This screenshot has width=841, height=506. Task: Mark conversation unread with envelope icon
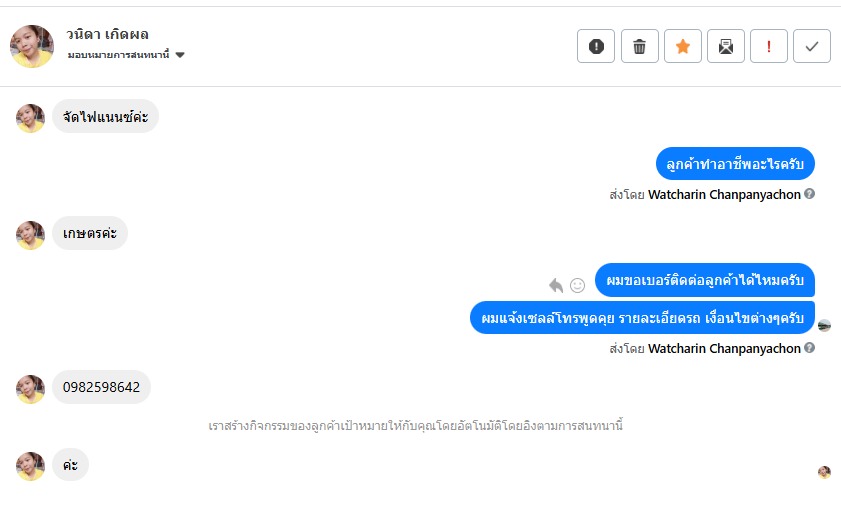click(726, 46)
